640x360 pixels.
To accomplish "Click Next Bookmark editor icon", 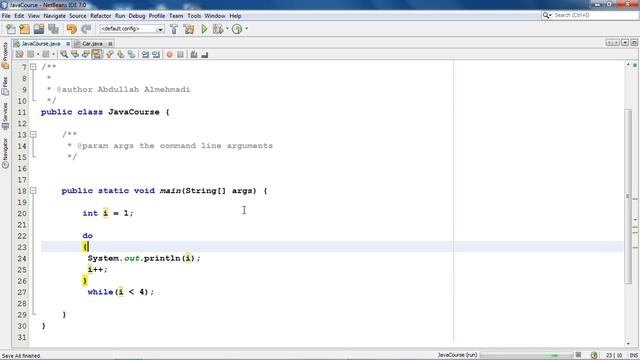I will click(120, 54).
